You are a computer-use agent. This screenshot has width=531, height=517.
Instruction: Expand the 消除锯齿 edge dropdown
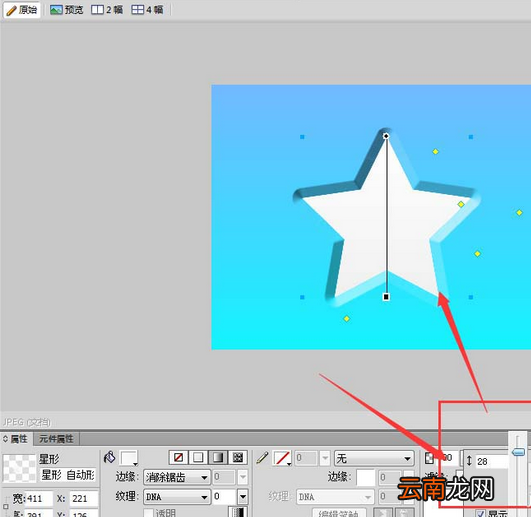click(x=177, y=477)
